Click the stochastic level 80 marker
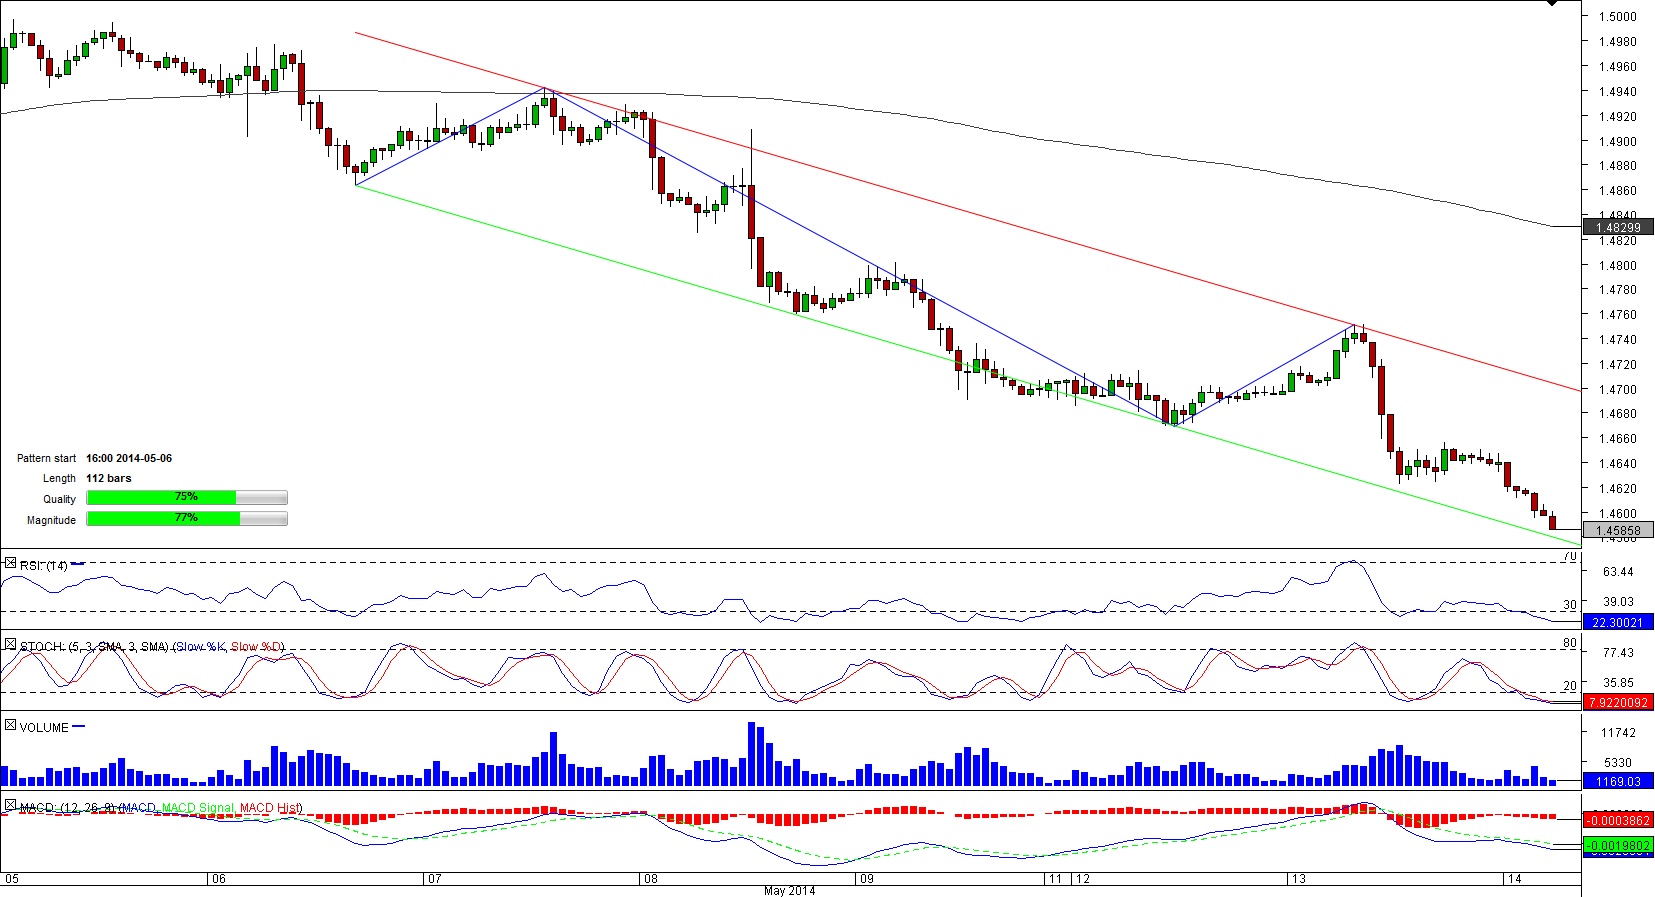This screenshot has width=1655, height=897. 1570,643
